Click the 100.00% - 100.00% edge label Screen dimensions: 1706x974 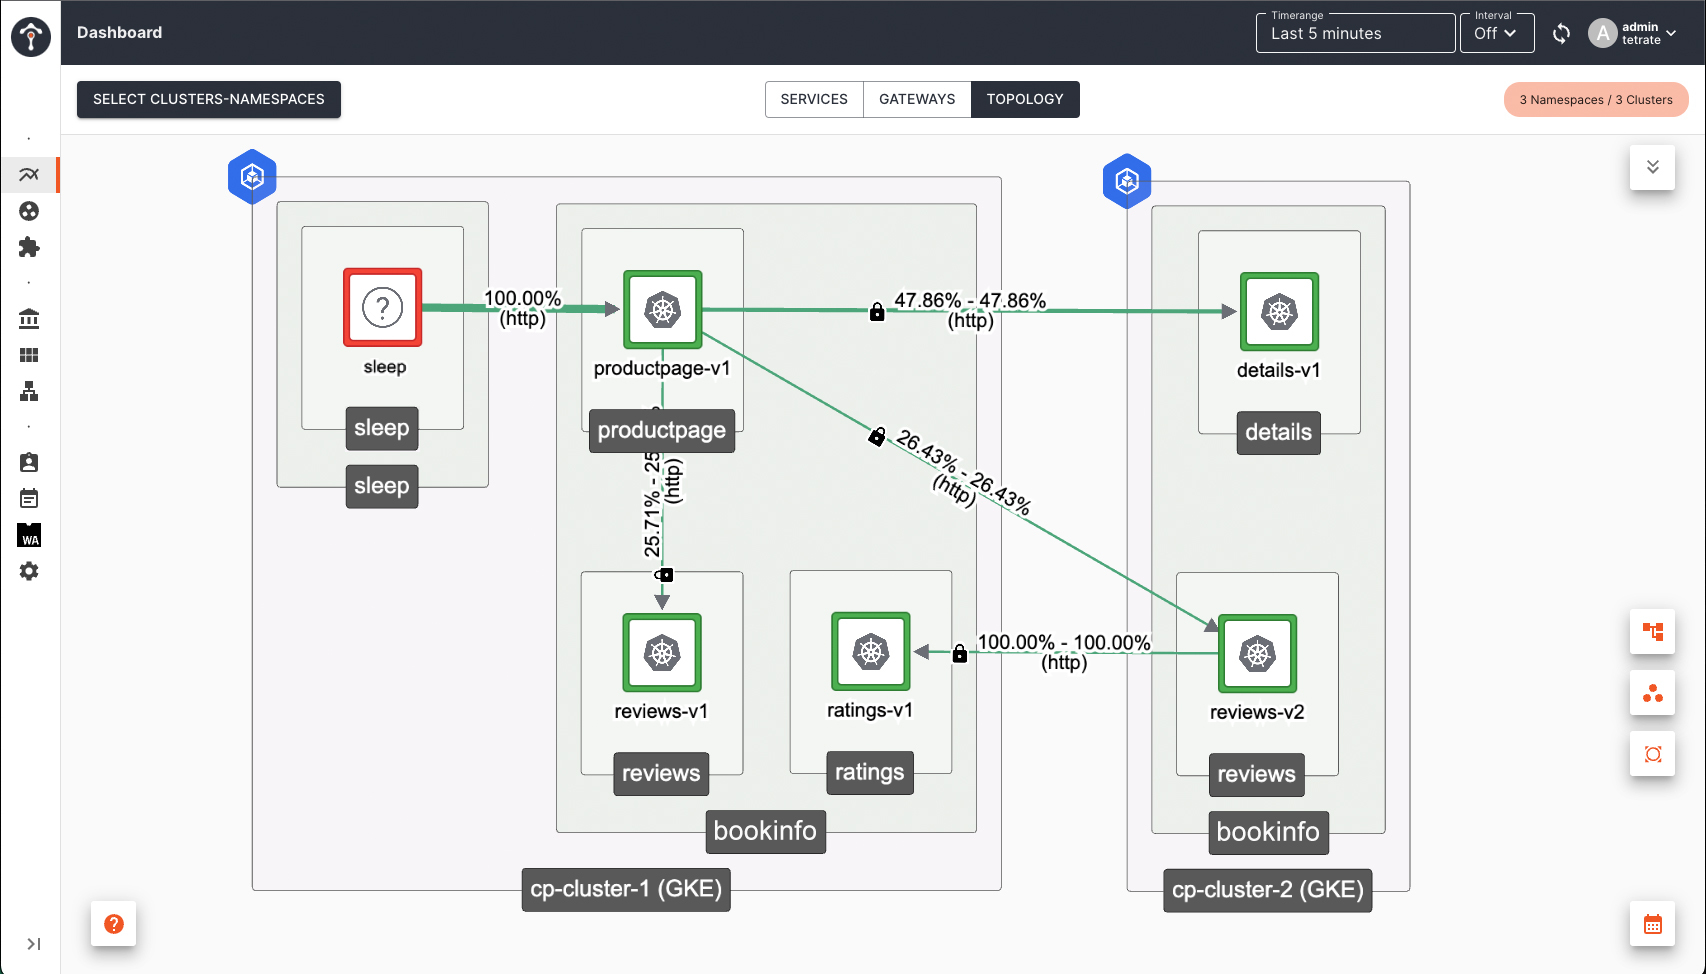pyautogui.click(x=1064, y=652)
